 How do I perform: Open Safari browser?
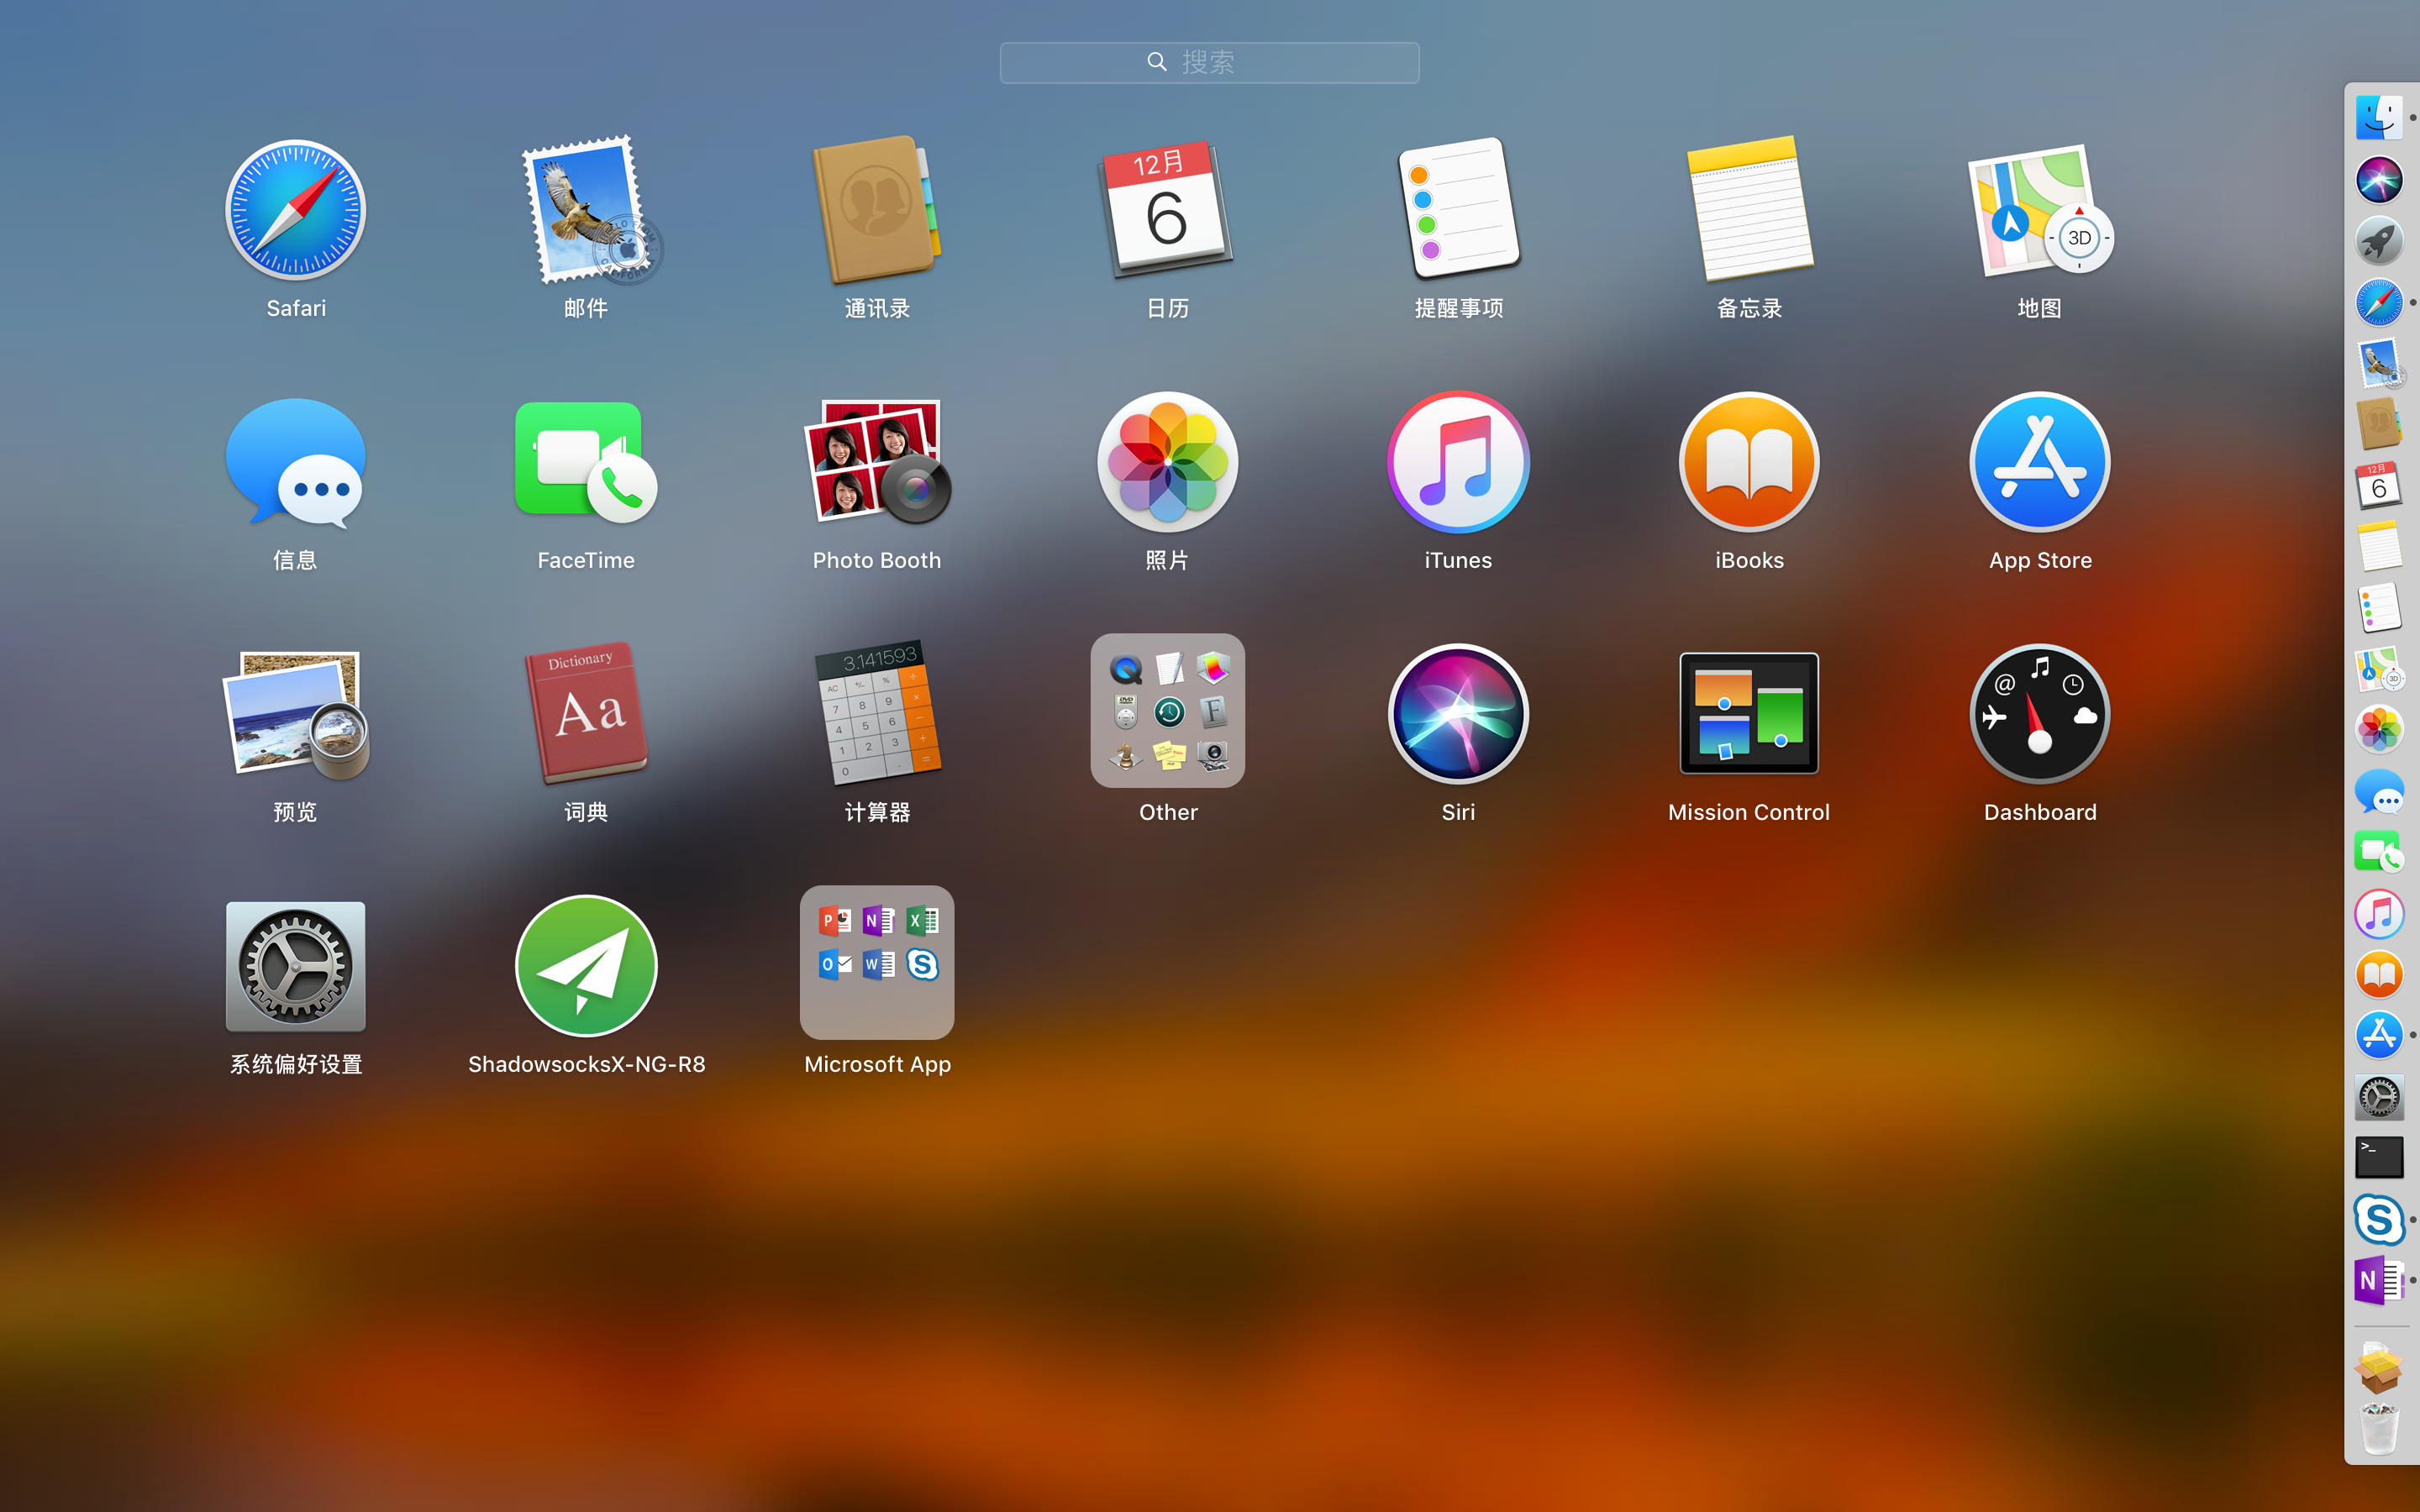296,209
